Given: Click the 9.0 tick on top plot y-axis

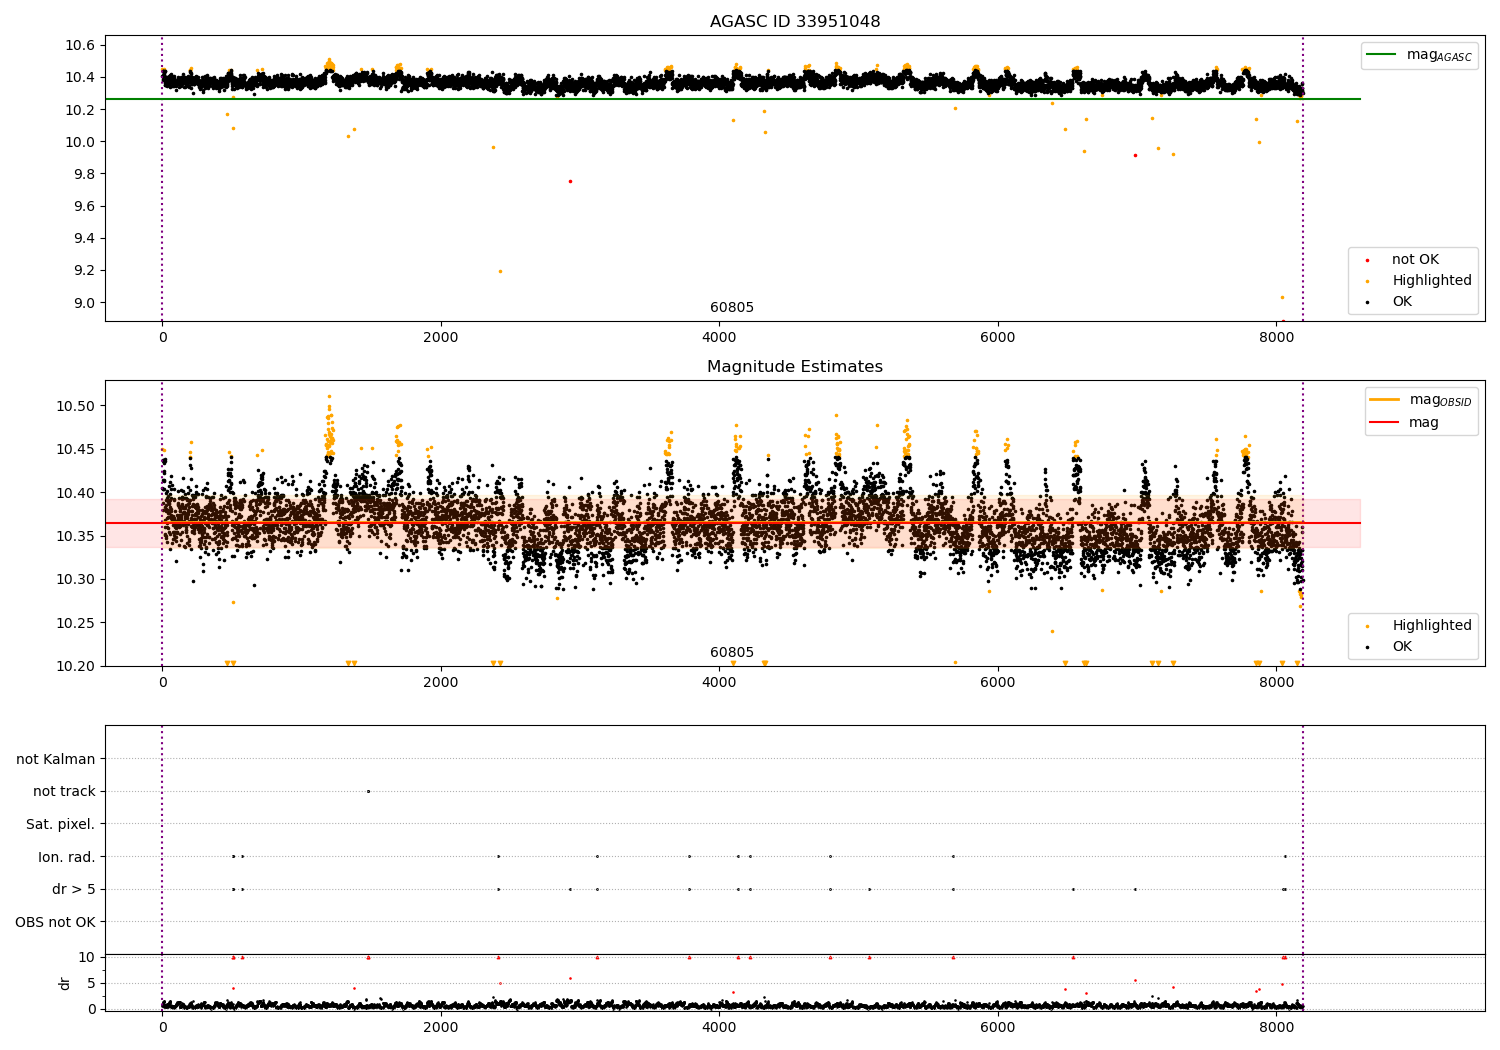Looking at the screenshot, I should click(84, 303).
